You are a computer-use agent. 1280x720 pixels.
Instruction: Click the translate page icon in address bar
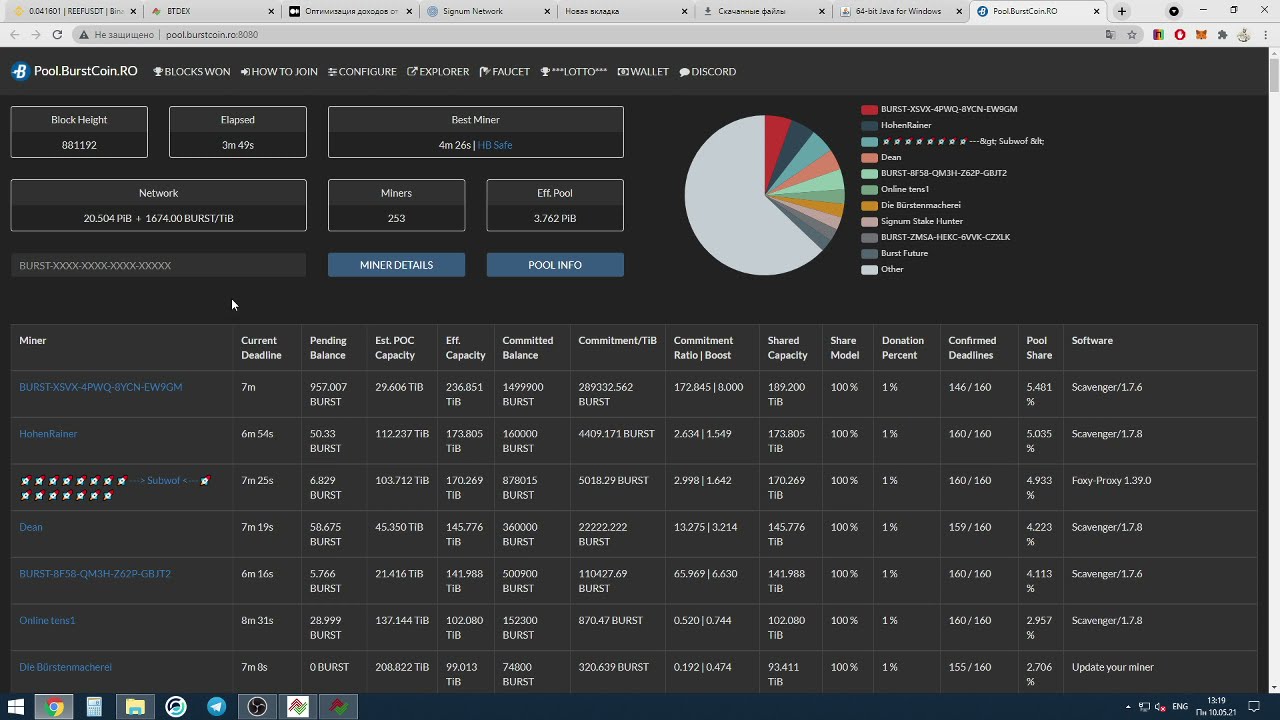click(x=1110, y=34)
